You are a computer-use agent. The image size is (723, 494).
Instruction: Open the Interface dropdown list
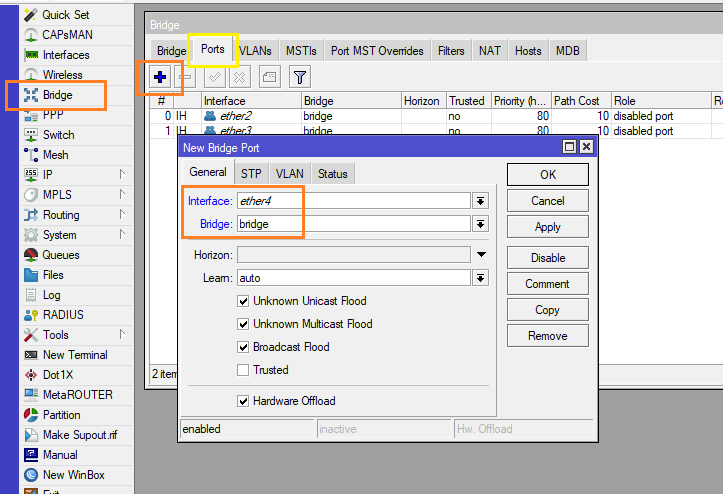[481, 201]
